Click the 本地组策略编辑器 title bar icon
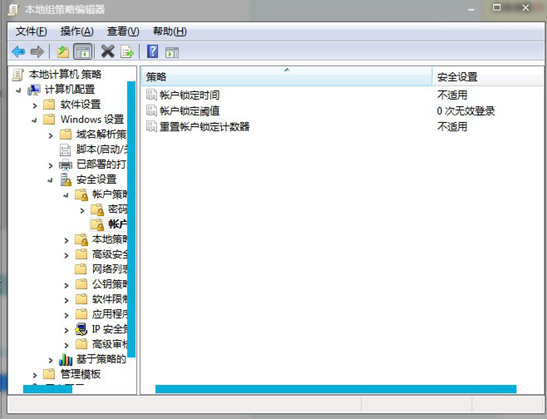The height and width of the screenshot is (420, 547). point(13,9)
